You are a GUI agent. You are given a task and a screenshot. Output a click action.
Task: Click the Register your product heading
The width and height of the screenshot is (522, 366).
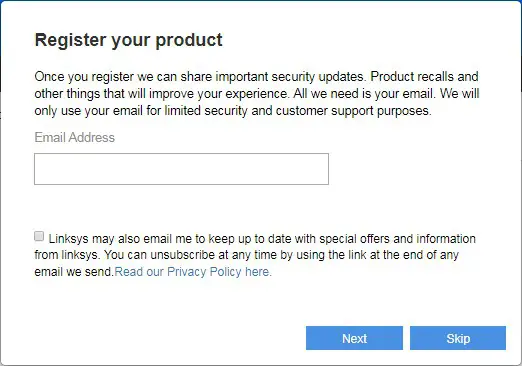coord(128,40)
